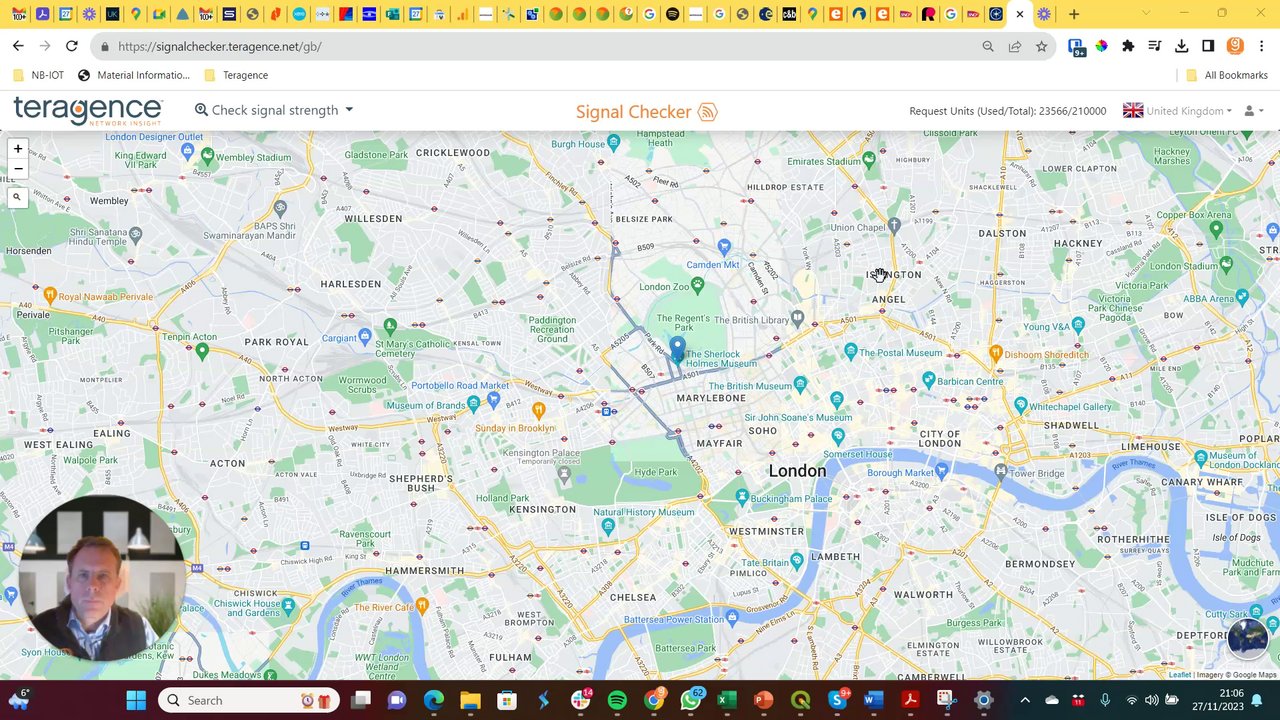Click Dishoom Shoreditch restaurant marker

(x=995, y=352)
